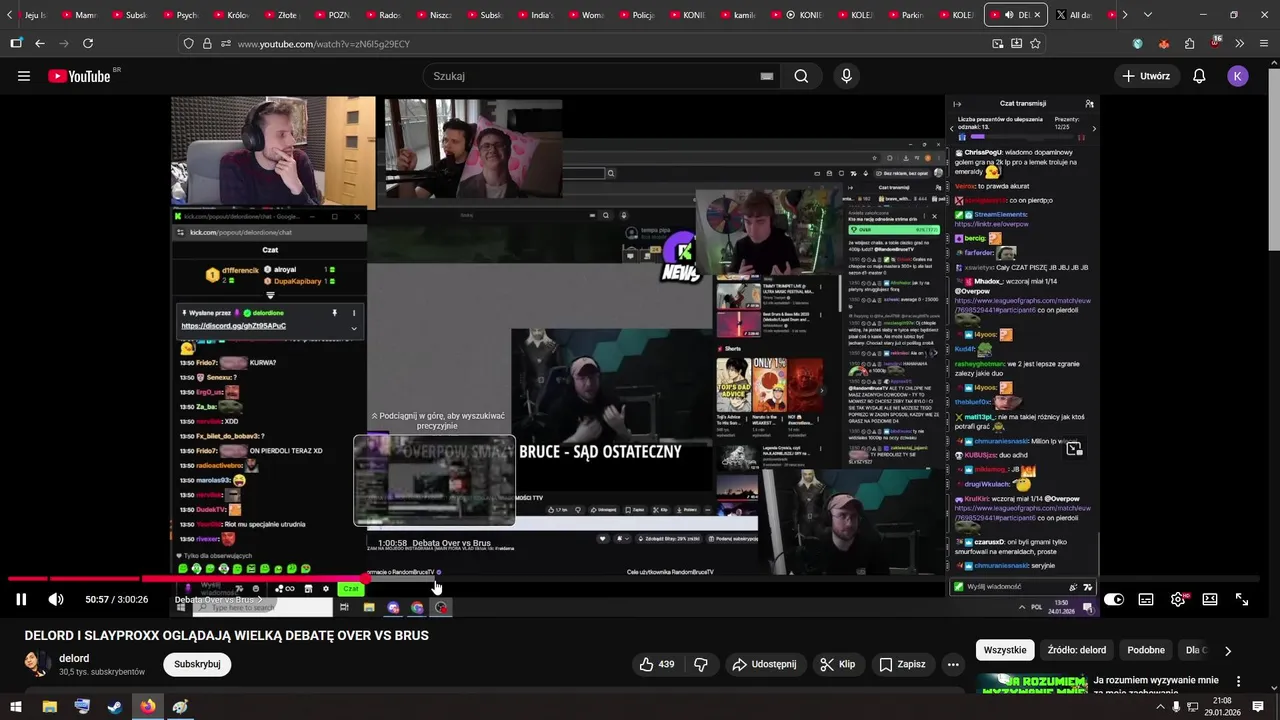Select the Źródło: delord filter chip
Screen dimensions: 1280x720
1076,650
